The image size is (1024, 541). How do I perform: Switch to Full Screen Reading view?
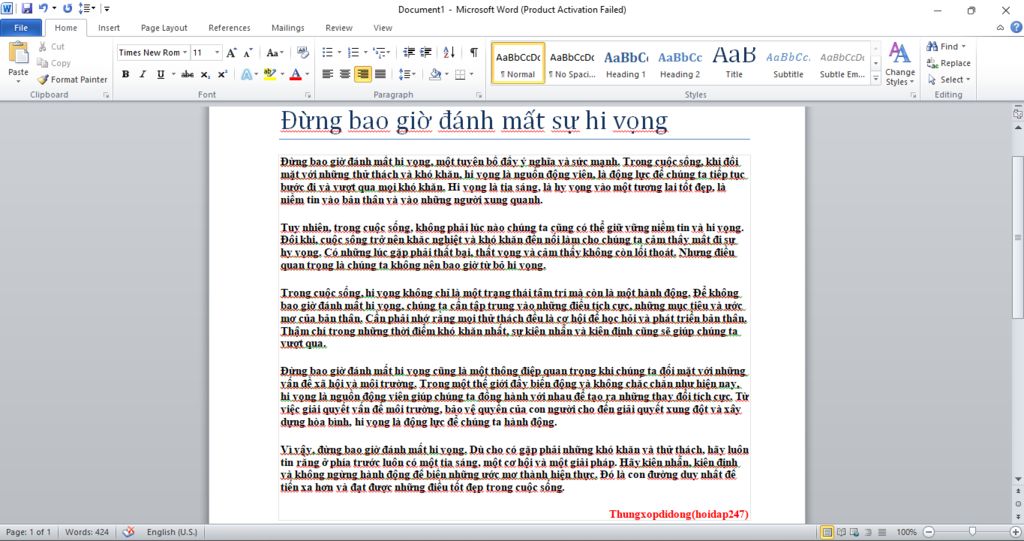(841, 532)
